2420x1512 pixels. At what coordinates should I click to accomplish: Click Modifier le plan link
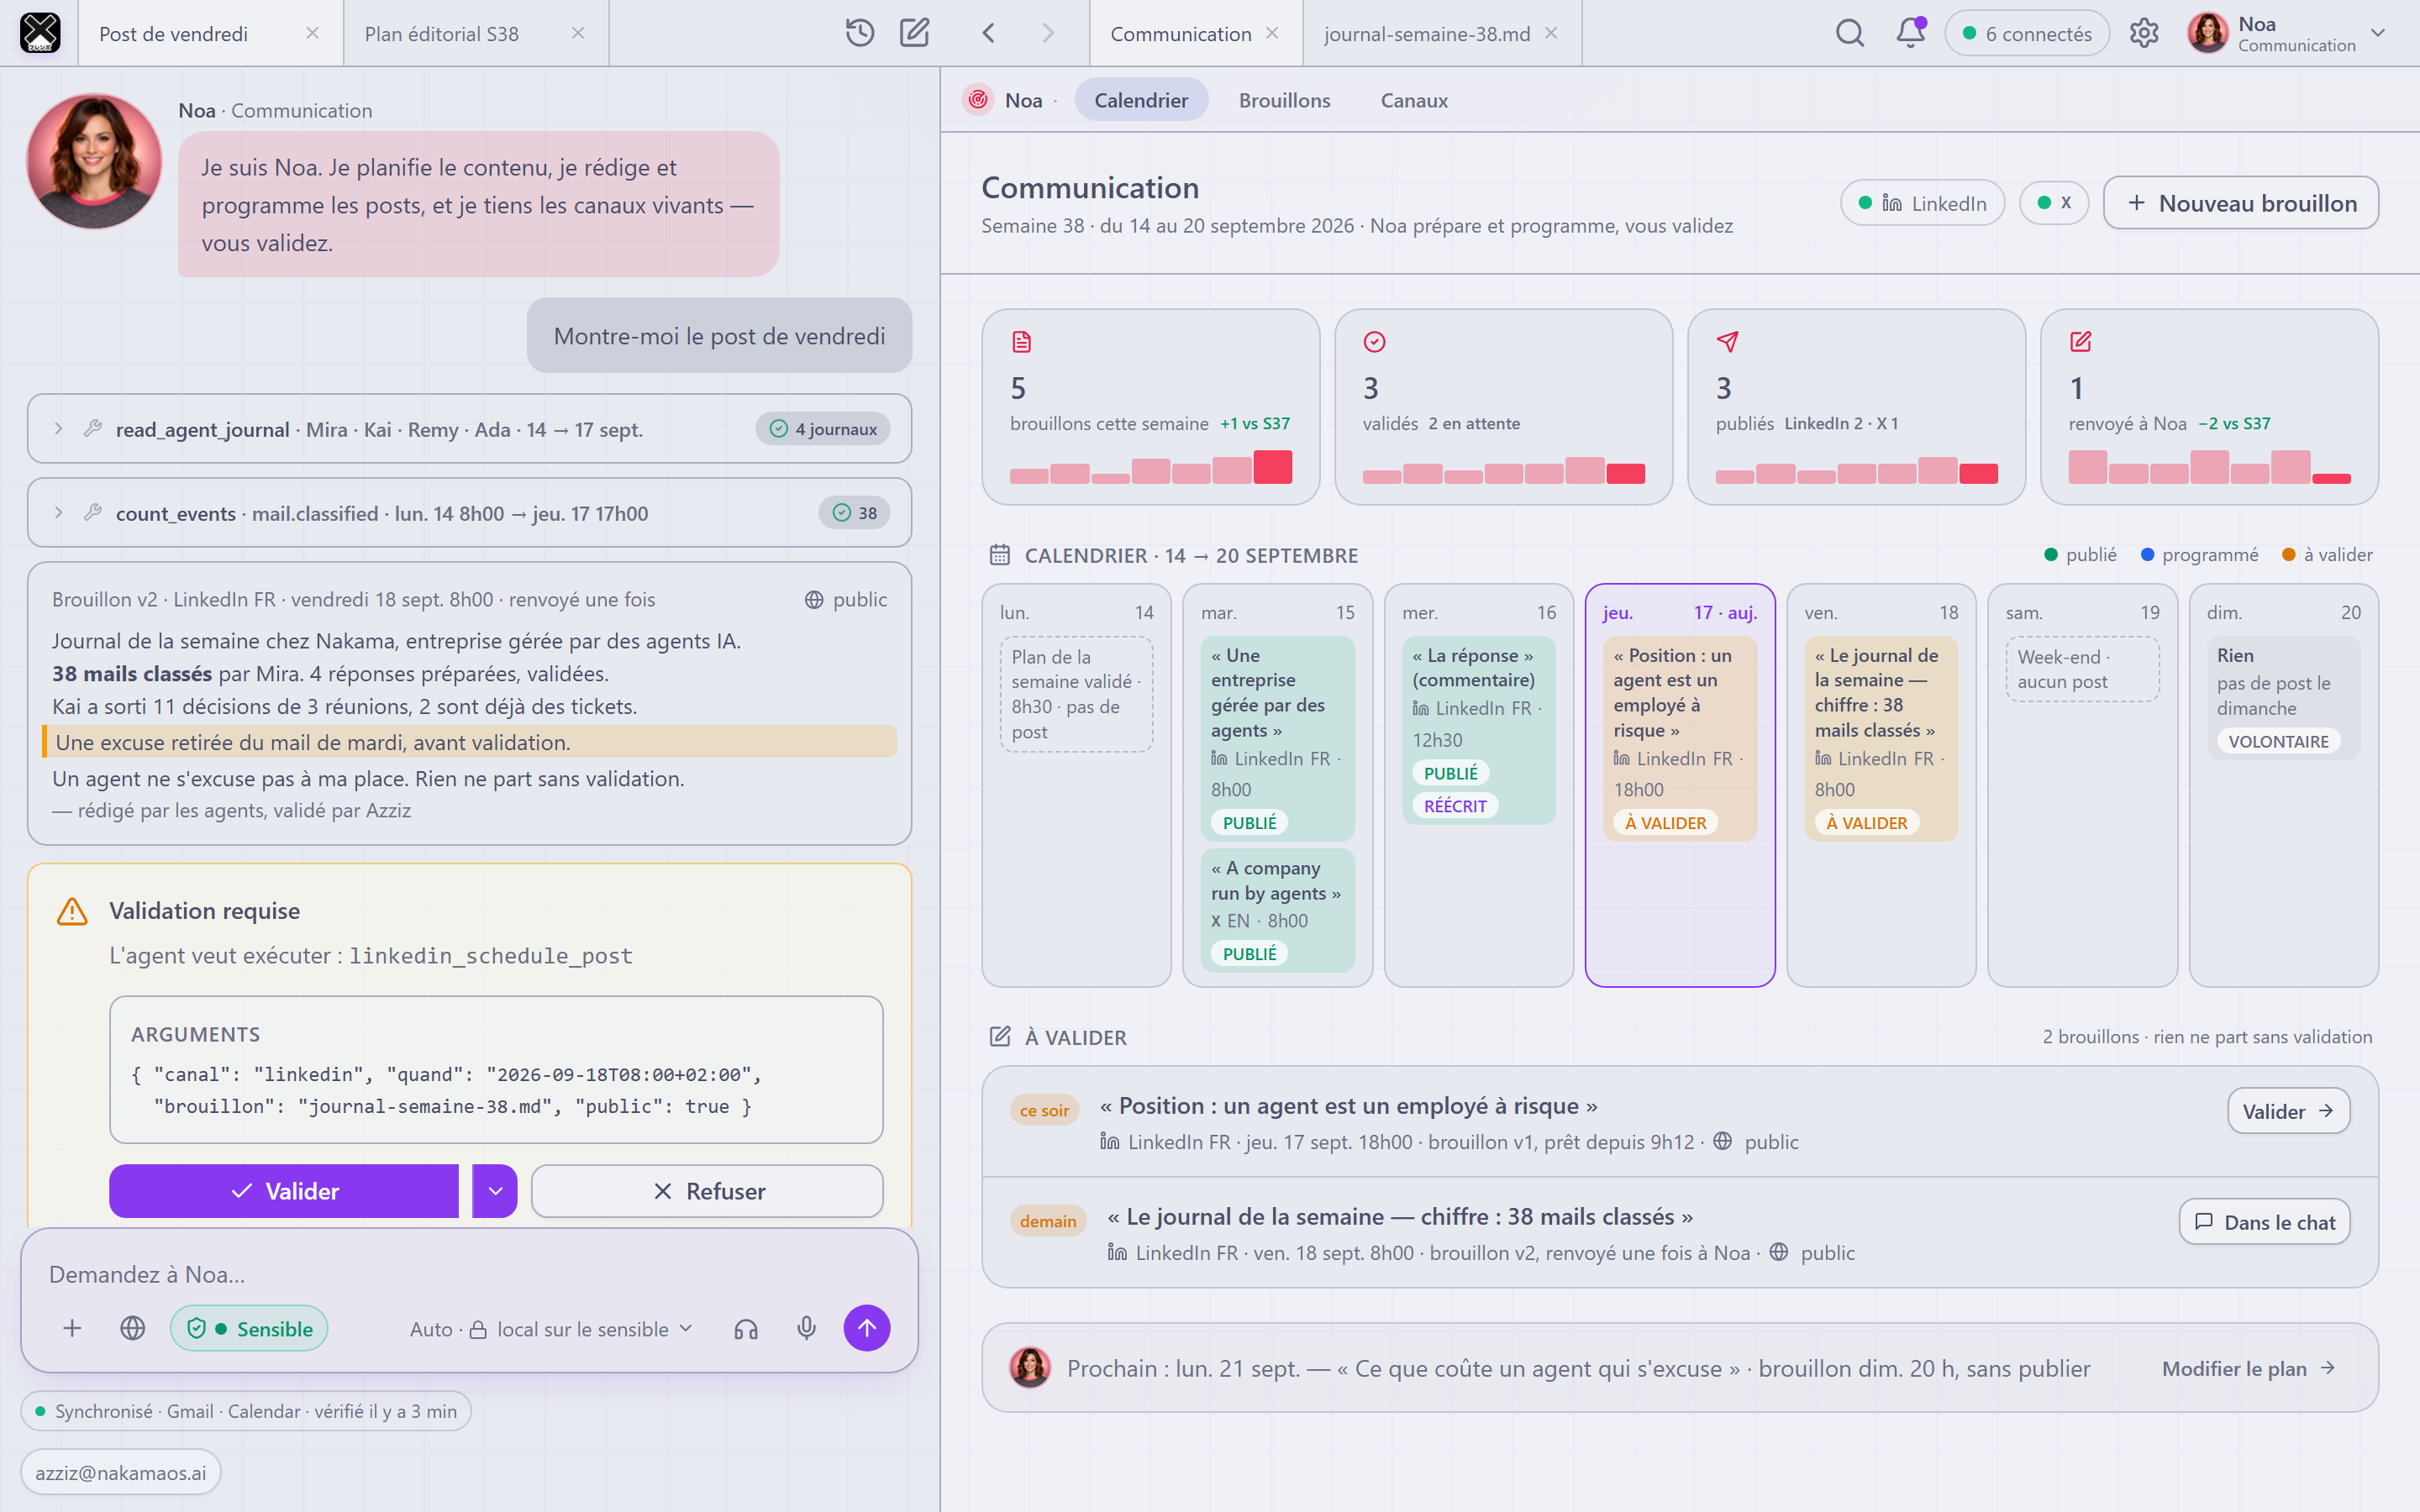coord(2248,1368)
